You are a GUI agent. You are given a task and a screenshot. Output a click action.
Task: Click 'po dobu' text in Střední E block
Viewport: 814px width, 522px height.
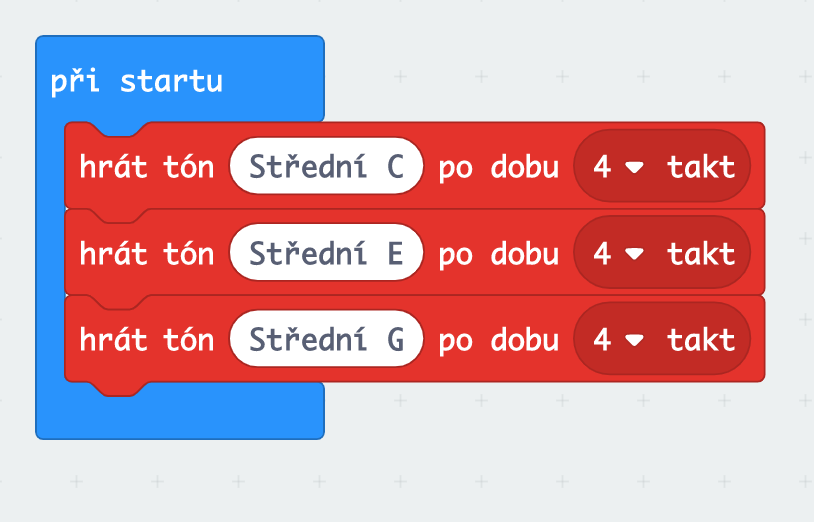498,254
